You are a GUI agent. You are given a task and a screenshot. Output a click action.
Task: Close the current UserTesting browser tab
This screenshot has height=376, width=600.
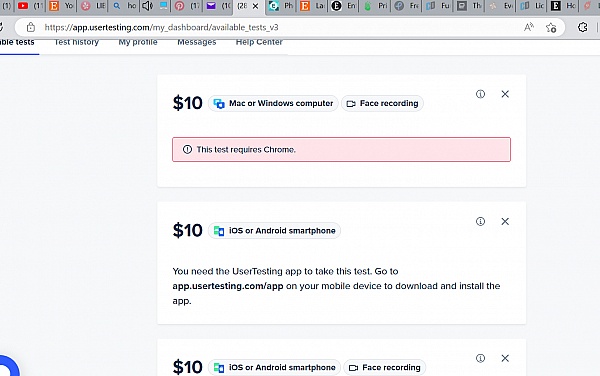[x=256, y=6]
